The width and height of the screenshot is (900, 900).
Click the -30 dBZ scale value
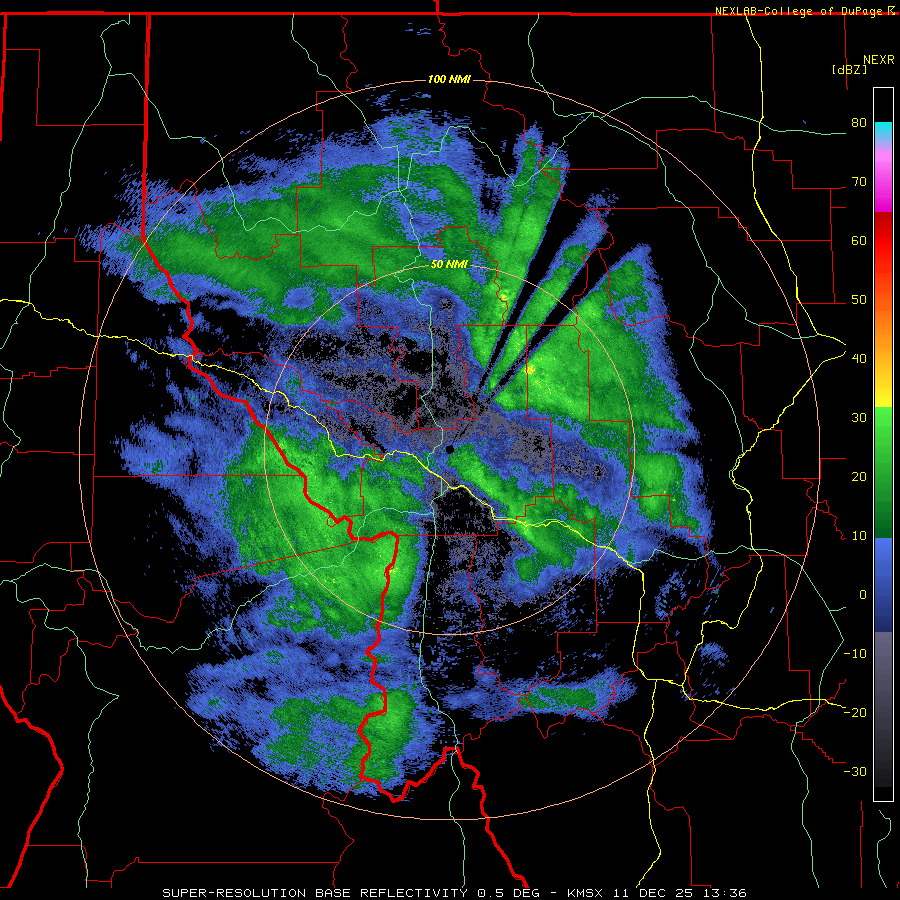[855, 771]
